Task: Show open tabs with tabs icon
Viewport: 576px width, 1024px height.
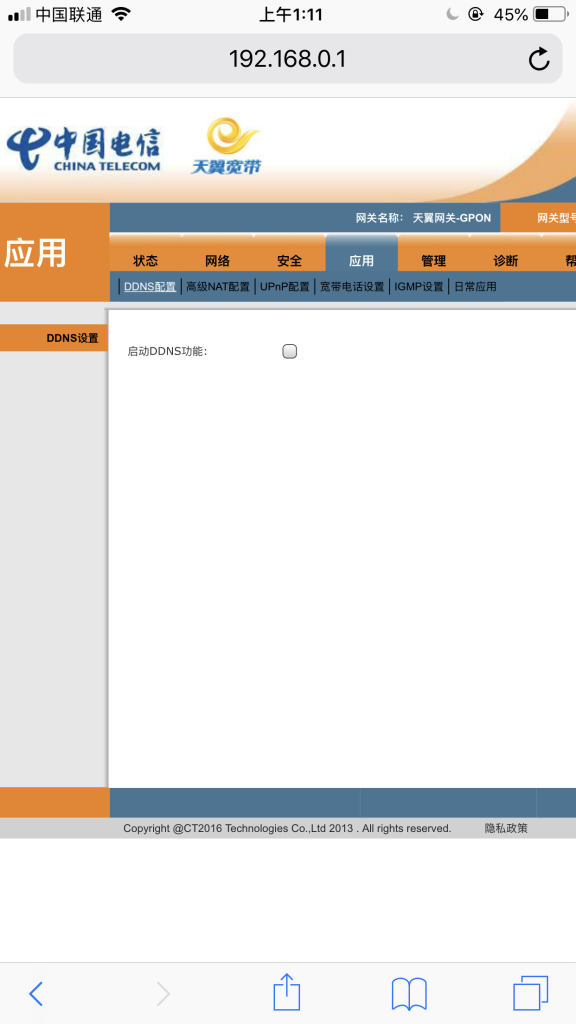Action: coord(530,993)
